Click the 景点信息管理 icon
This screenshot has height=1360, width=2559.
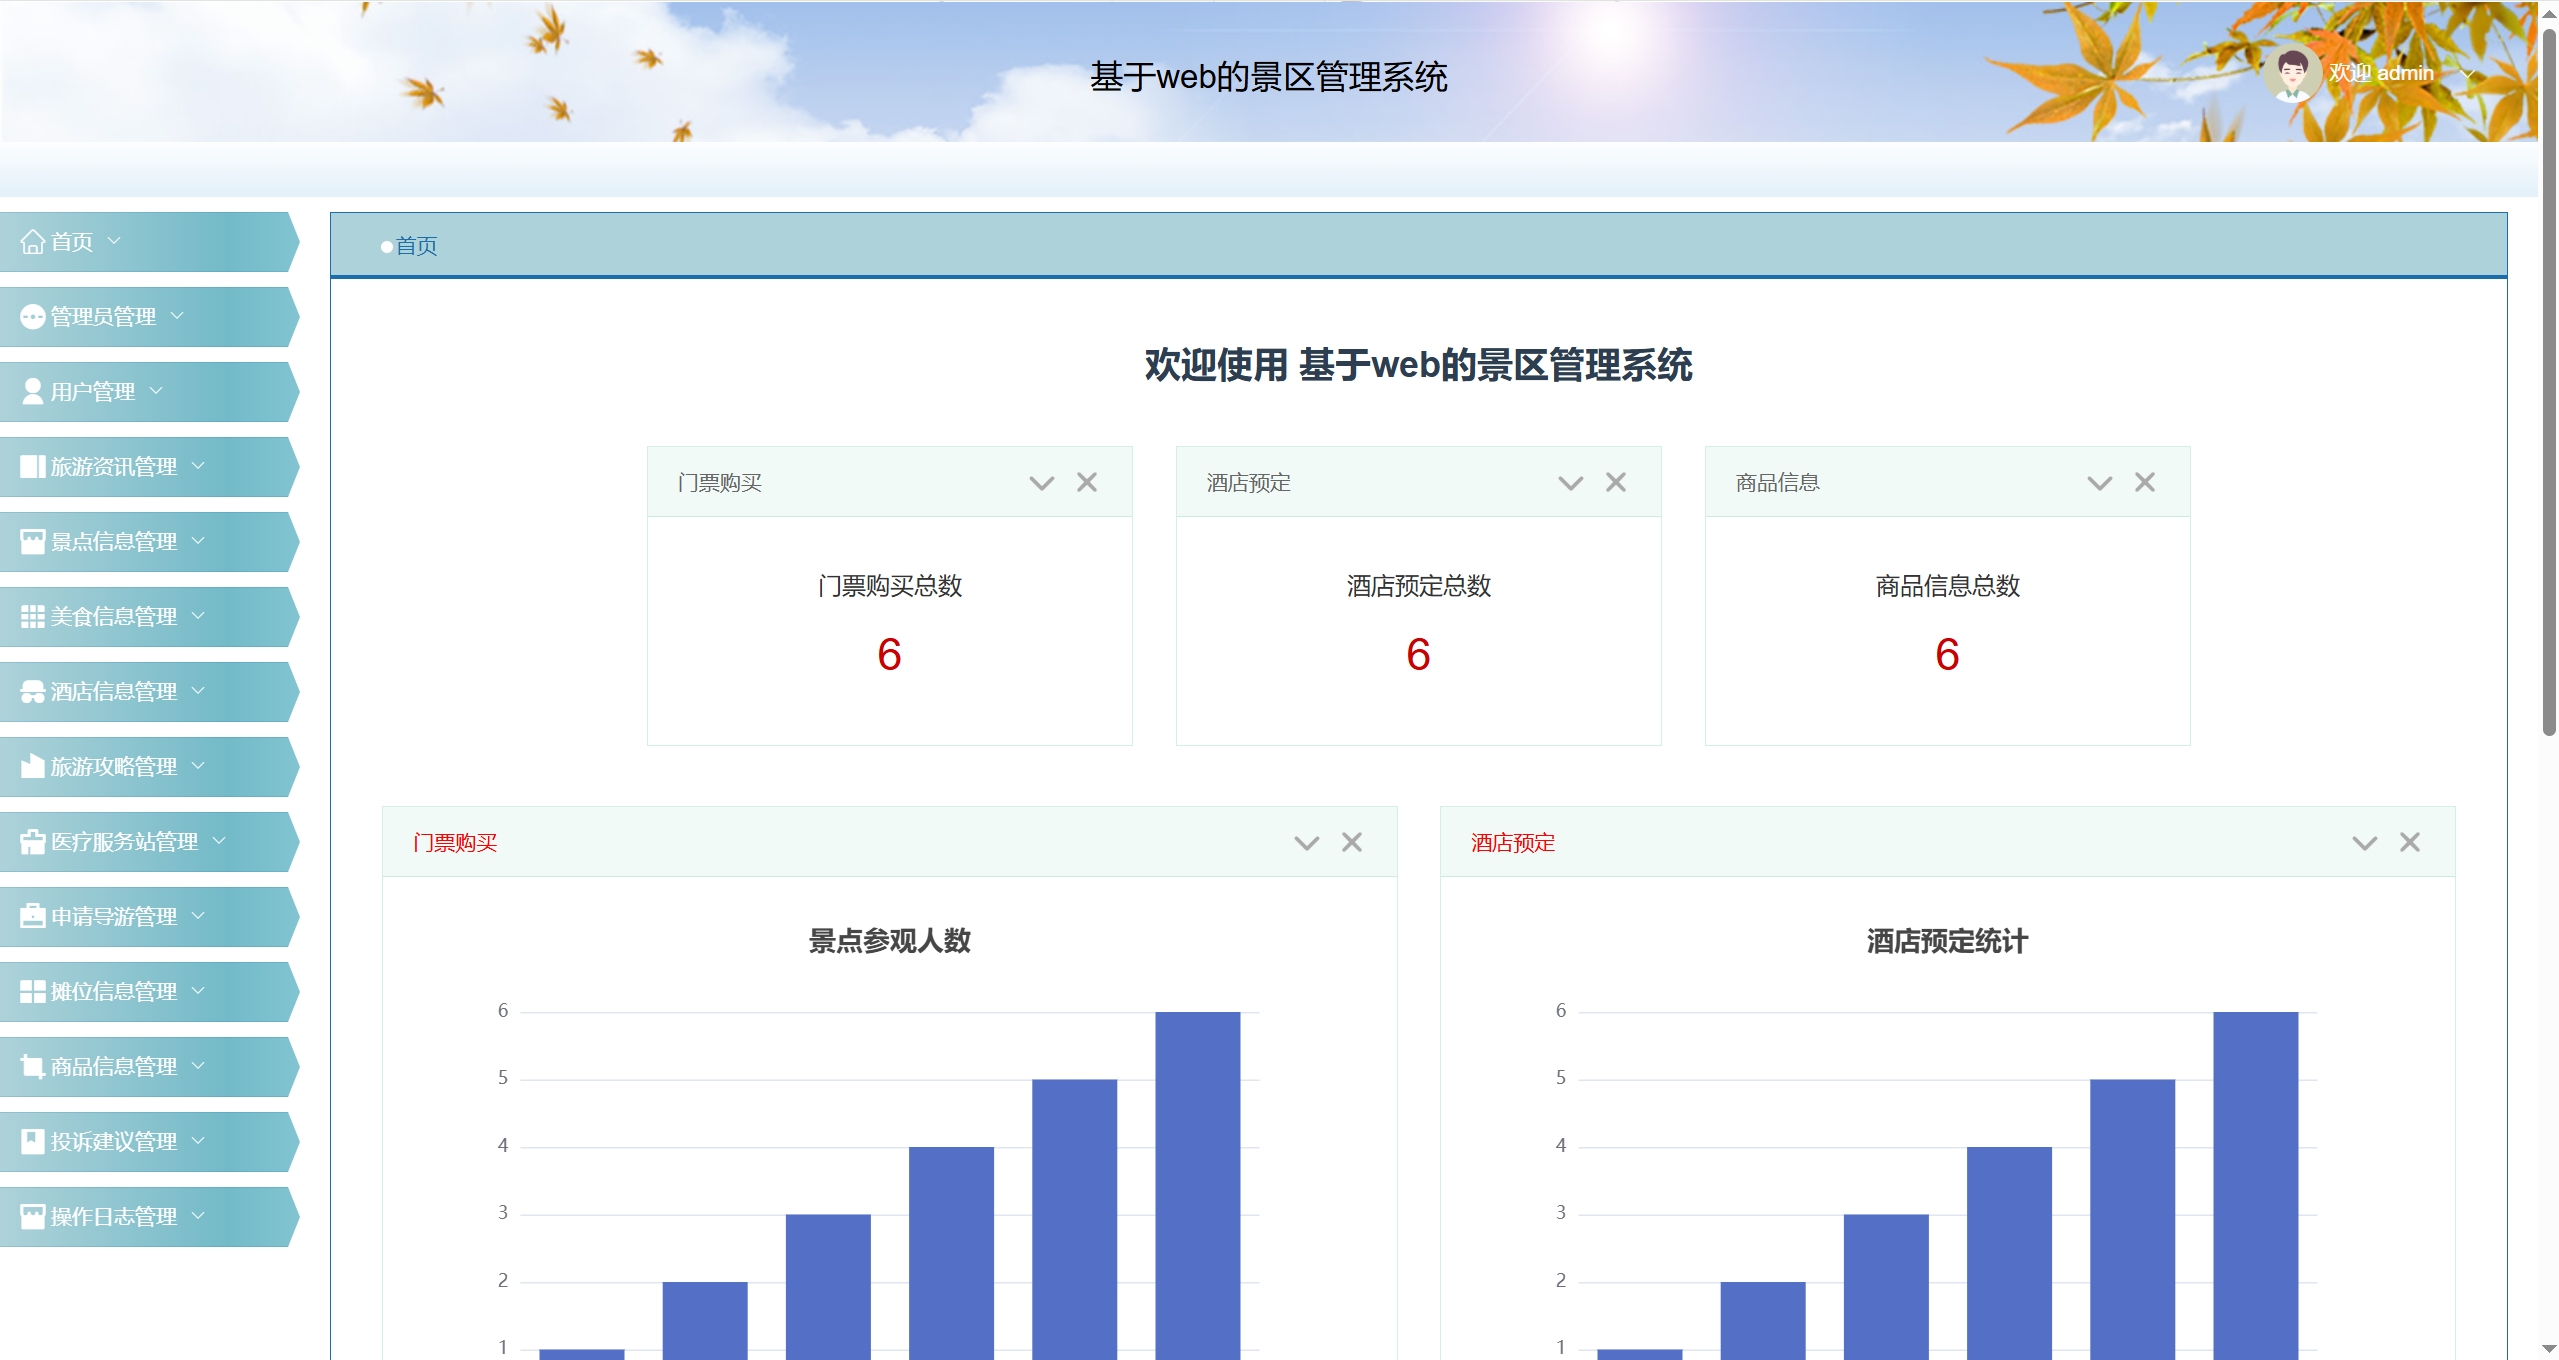[33, 542]
